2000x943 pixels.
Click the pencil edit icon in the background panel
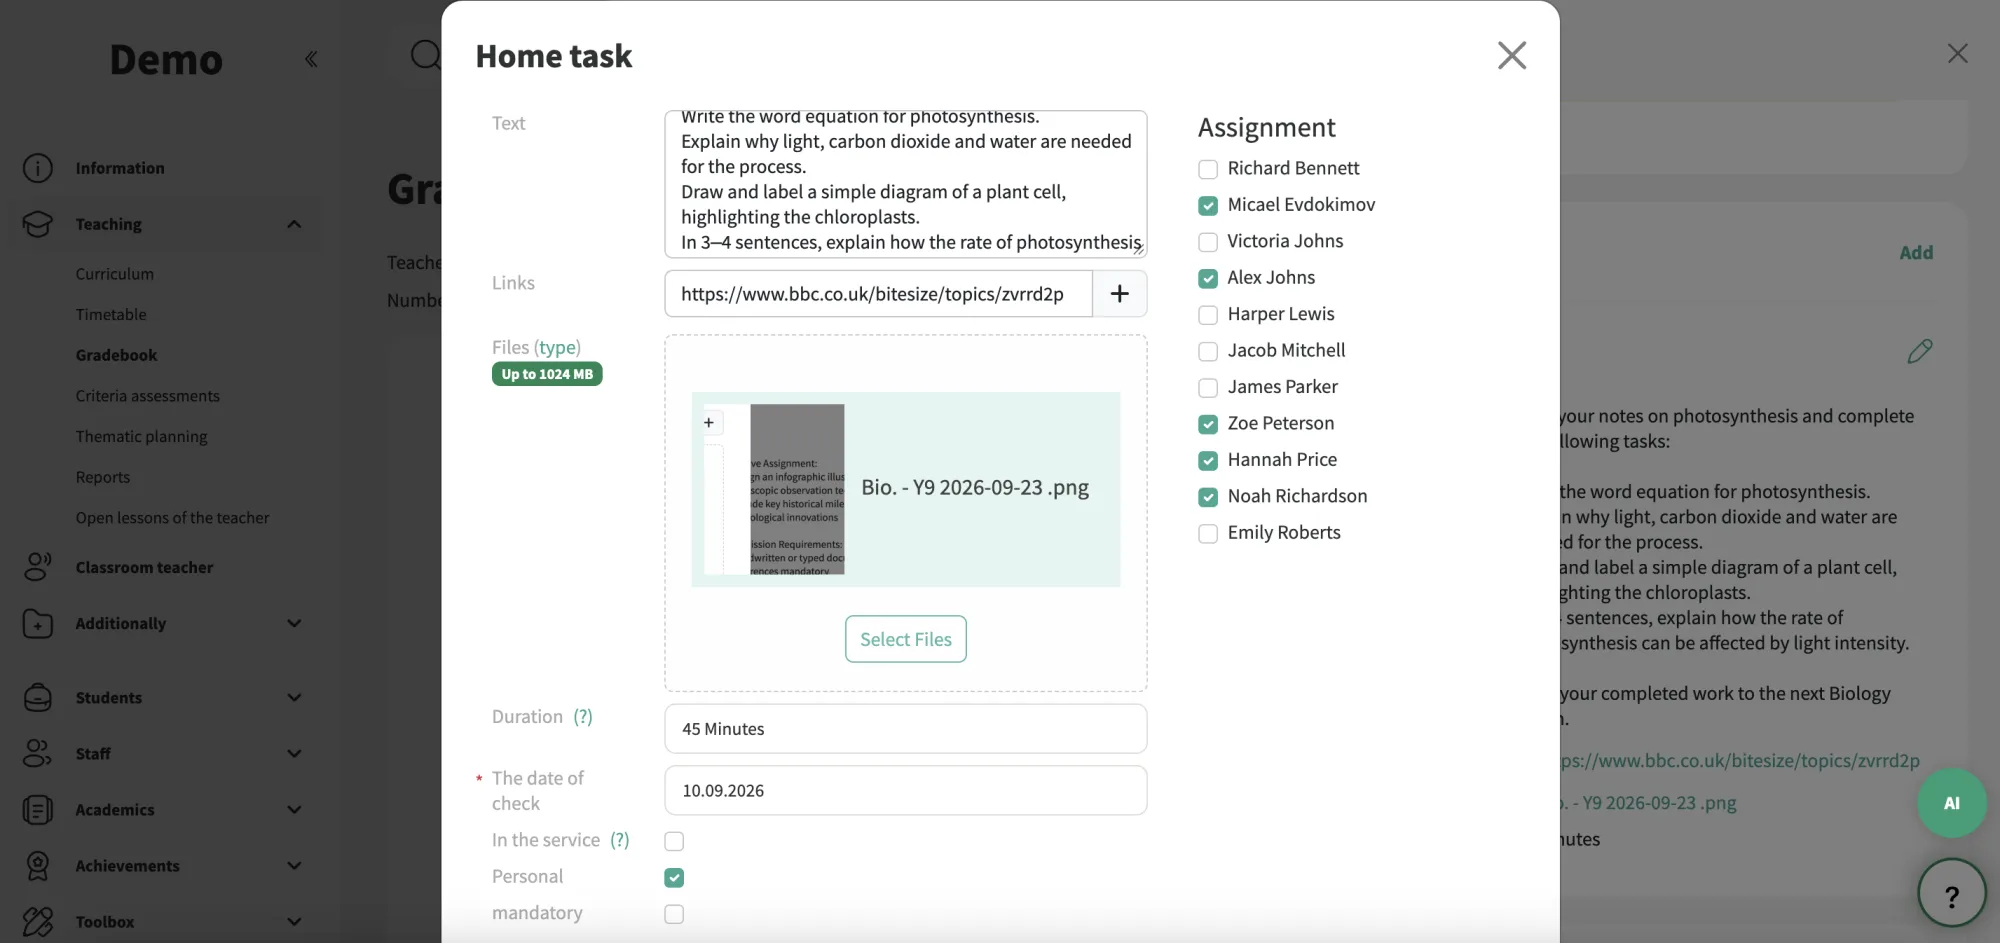pos(1919,351)
